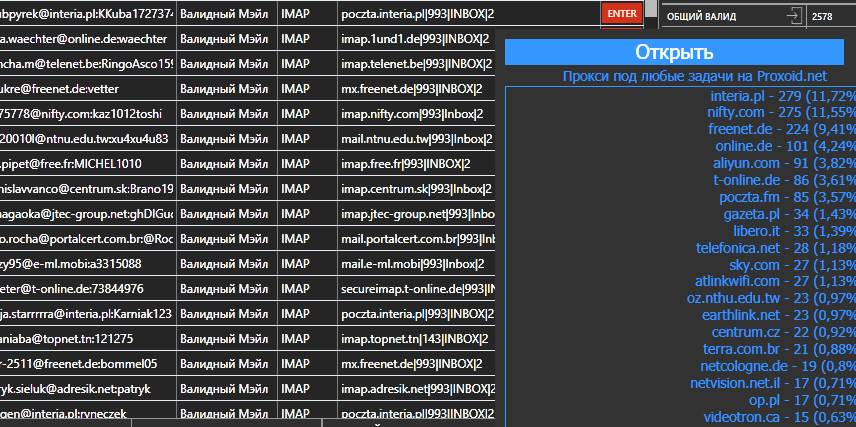
Task: Click the imap.free.fr|993|INBOX|2 server cell
Action: (416, 164)
